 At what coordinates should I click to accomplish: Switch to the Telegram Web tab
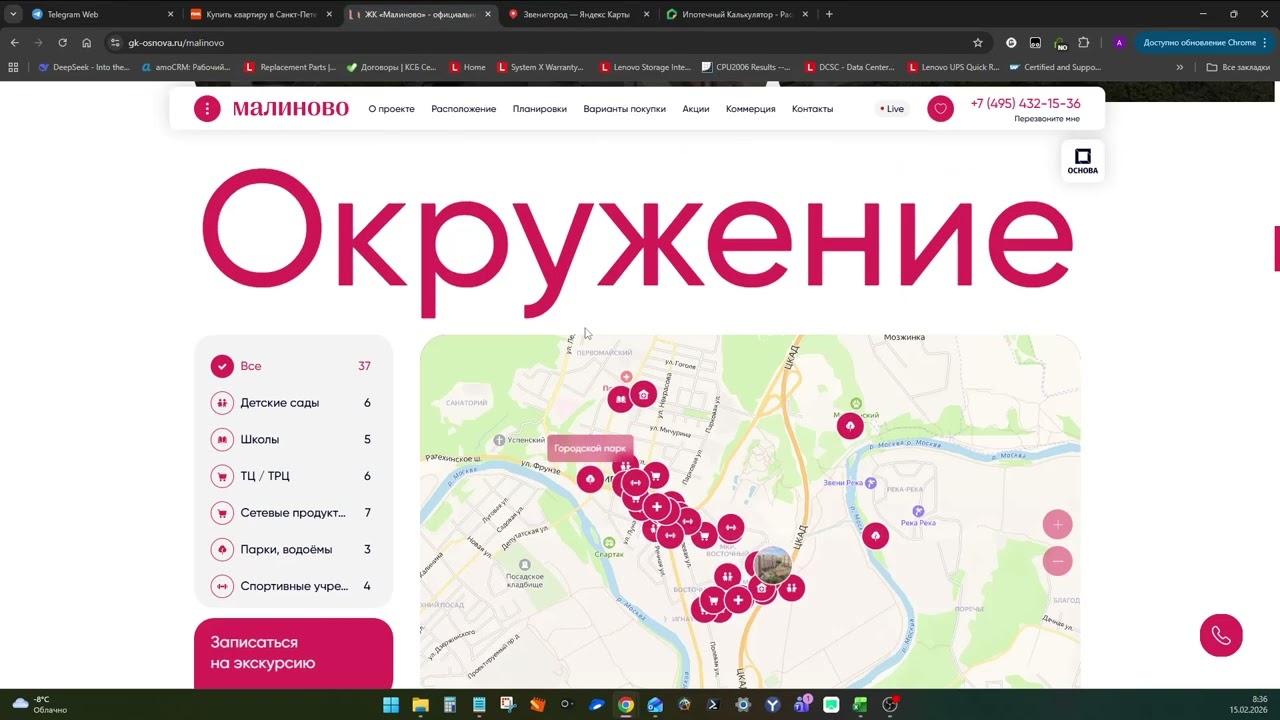(103, 15)
